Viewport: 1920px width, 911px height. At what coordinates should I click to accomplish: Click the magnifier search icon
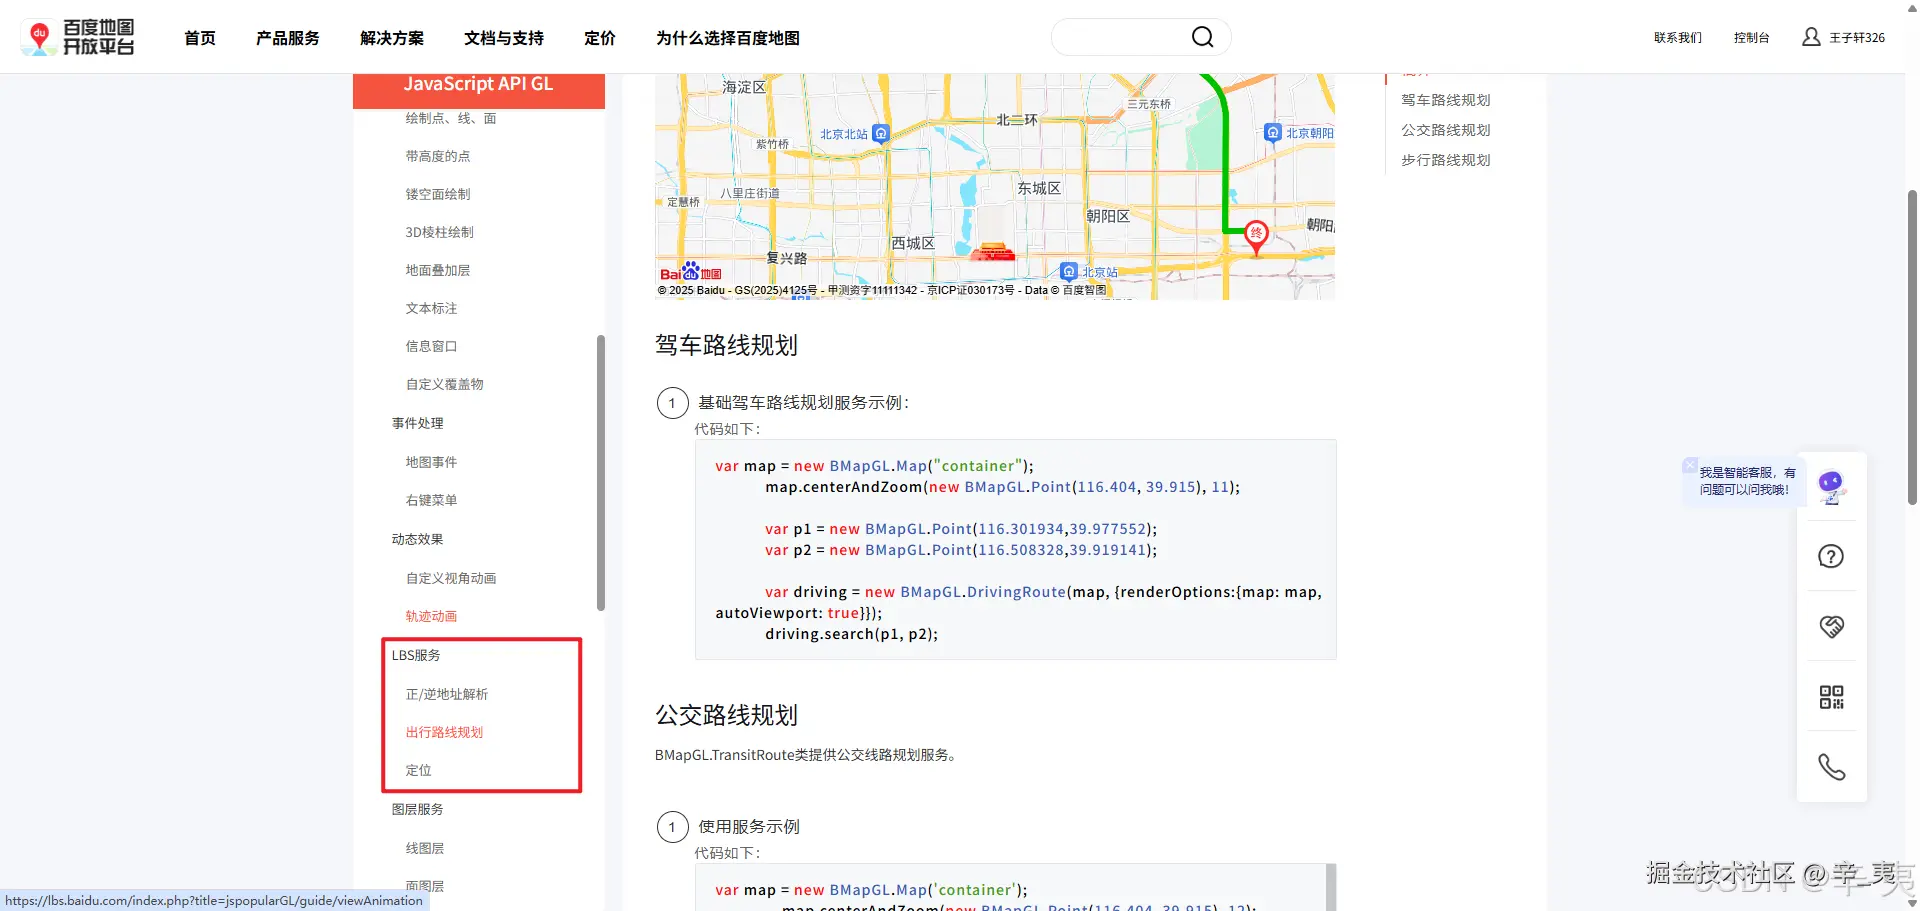point(1202,36)
